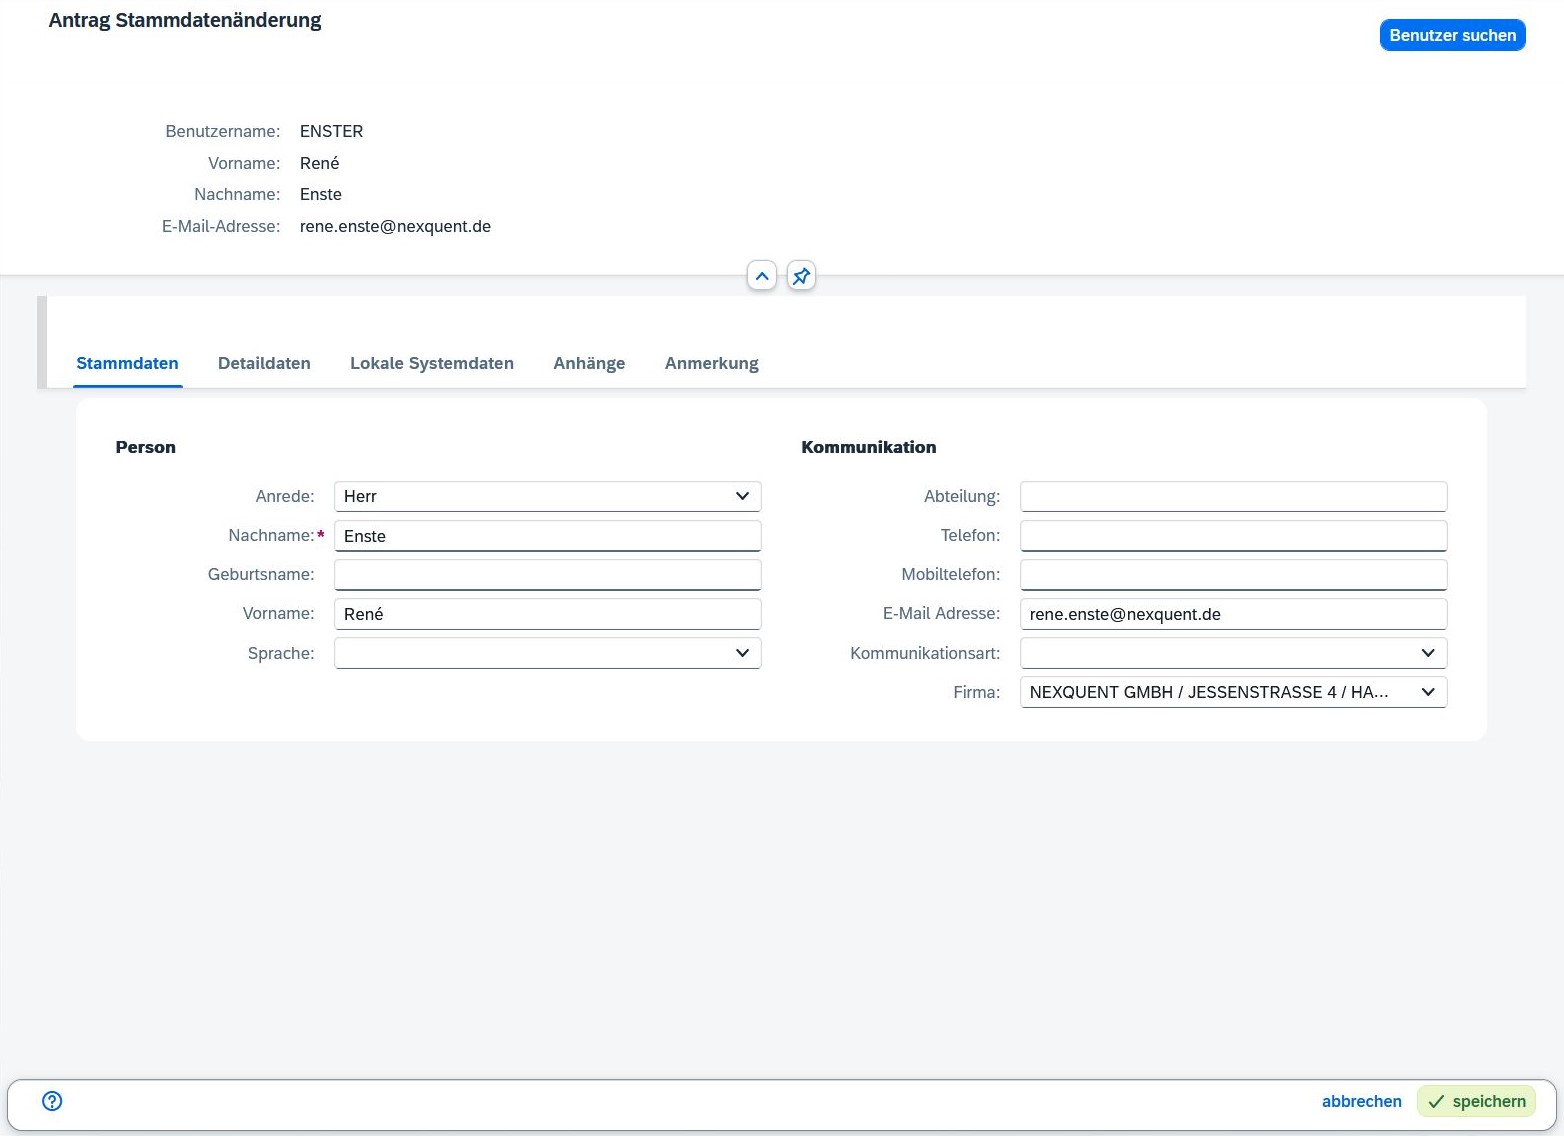Click abbrechen to cancel changes

(x=1361, y=1101)
